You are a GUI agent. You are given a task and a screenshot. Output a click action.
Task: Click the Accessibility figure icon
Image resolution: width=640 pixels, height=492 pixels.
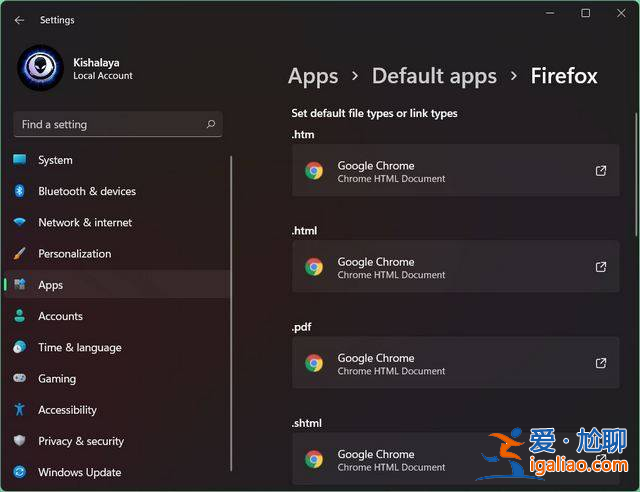click(x=20, y=409)
